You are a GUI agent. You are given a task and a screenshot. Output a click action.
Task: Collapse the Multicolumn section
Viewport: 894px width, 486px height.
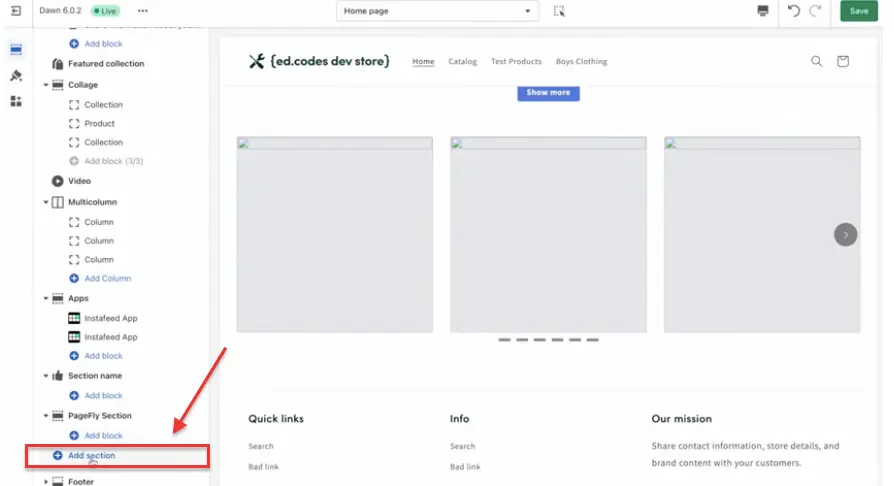click(46, 202)
